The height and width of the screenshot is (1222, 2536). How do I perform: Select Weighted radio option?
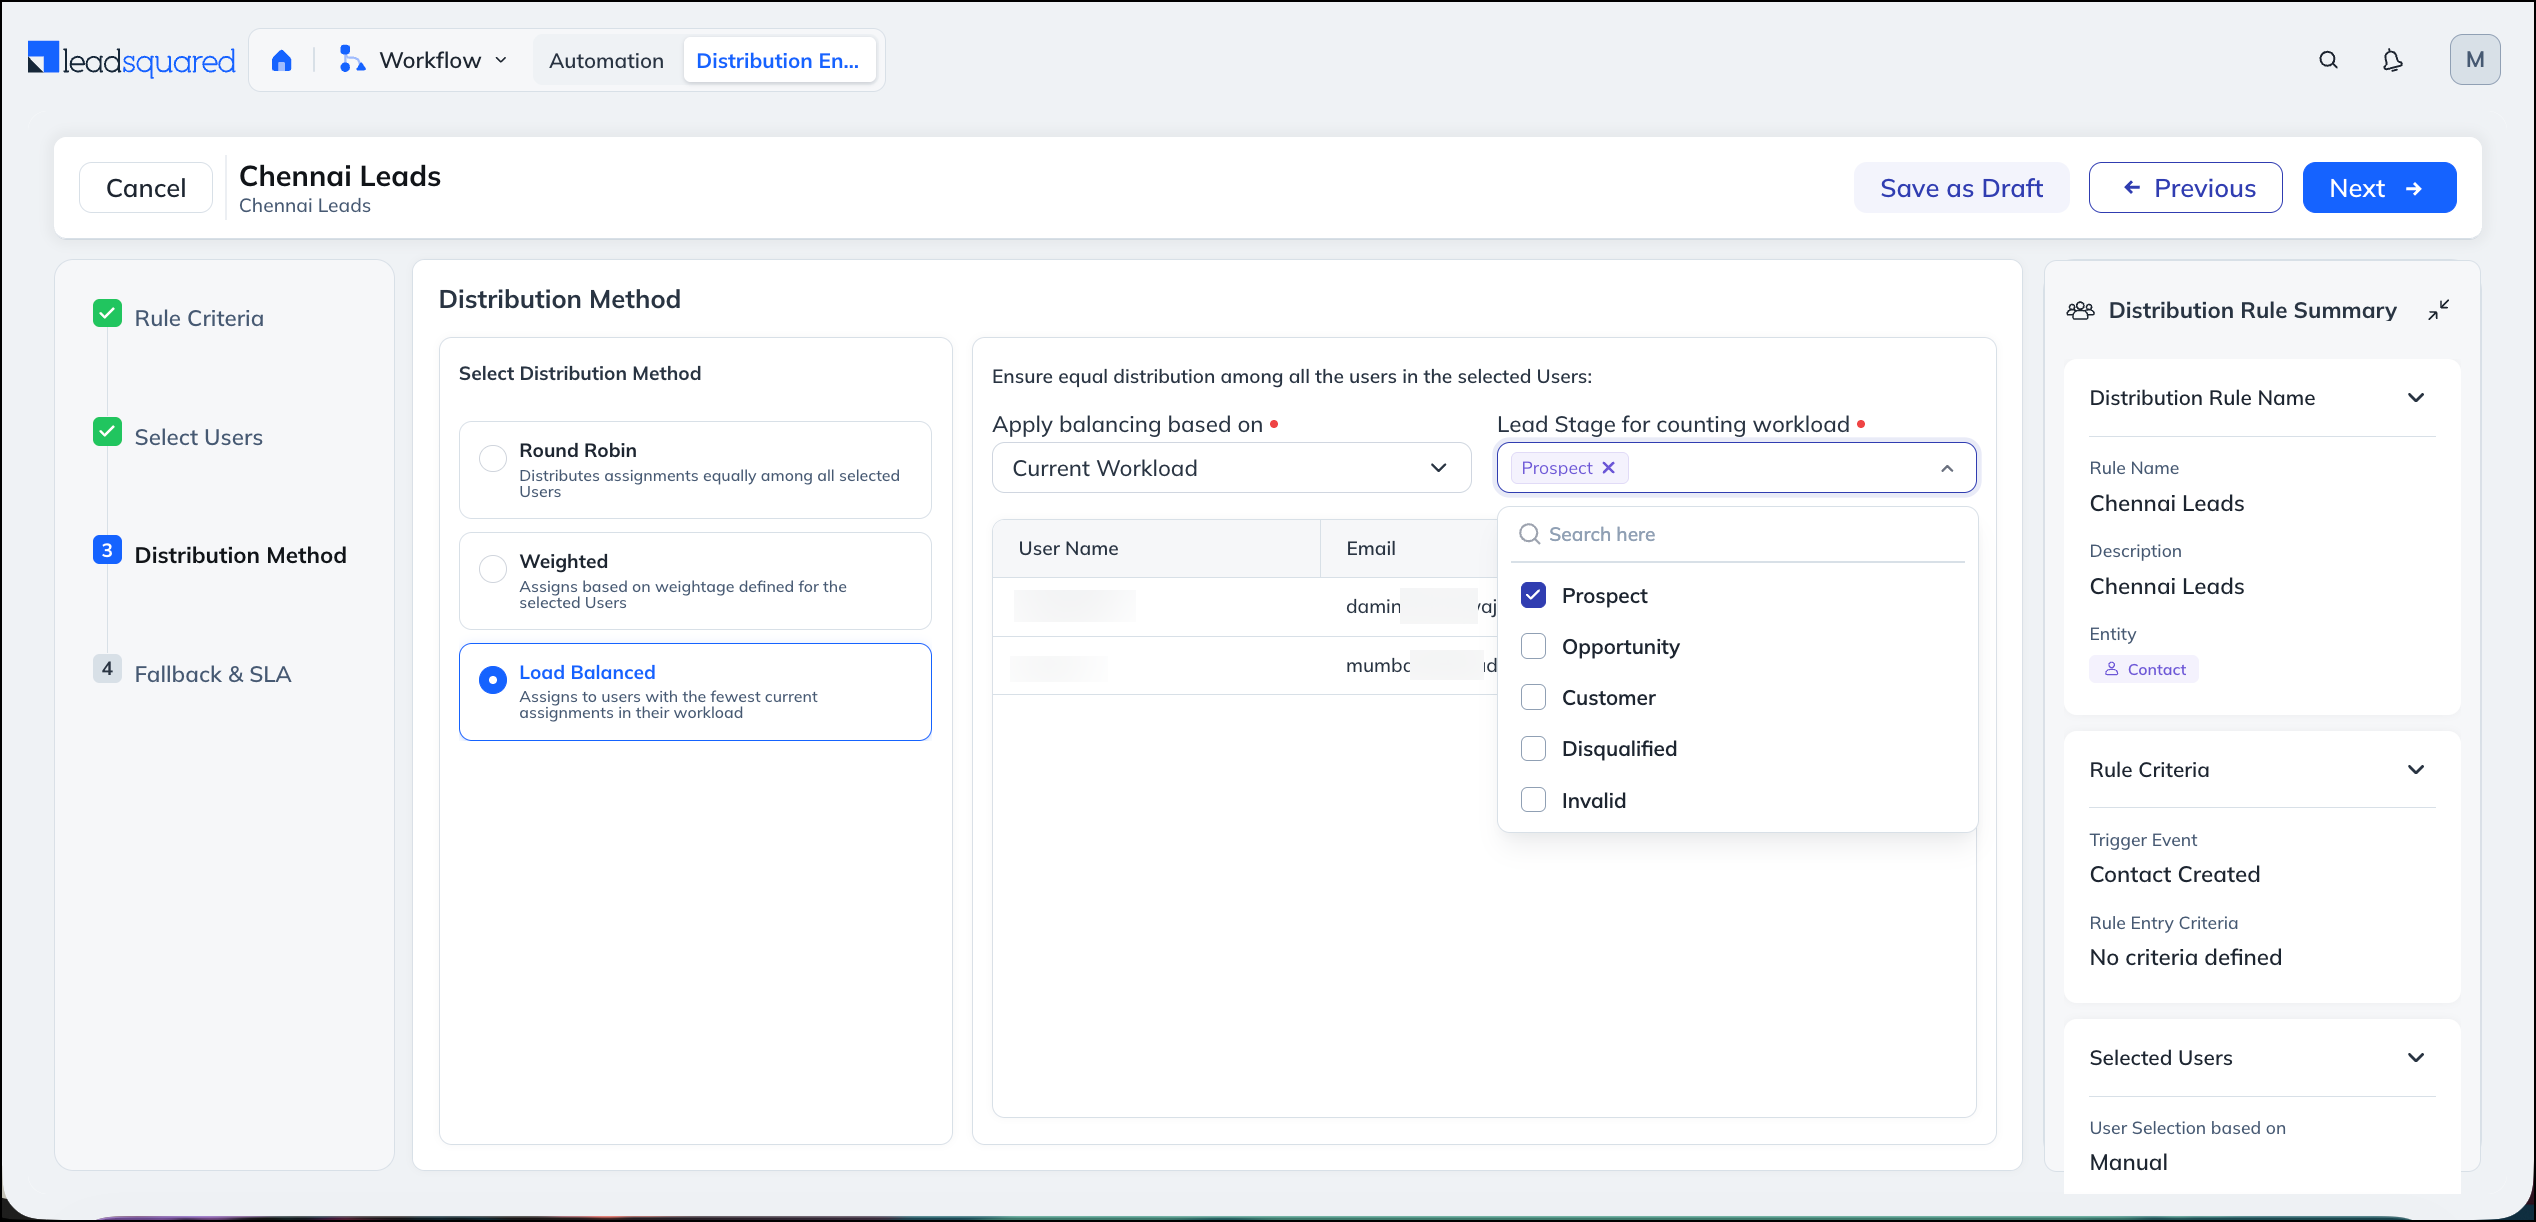click(493, 569)
